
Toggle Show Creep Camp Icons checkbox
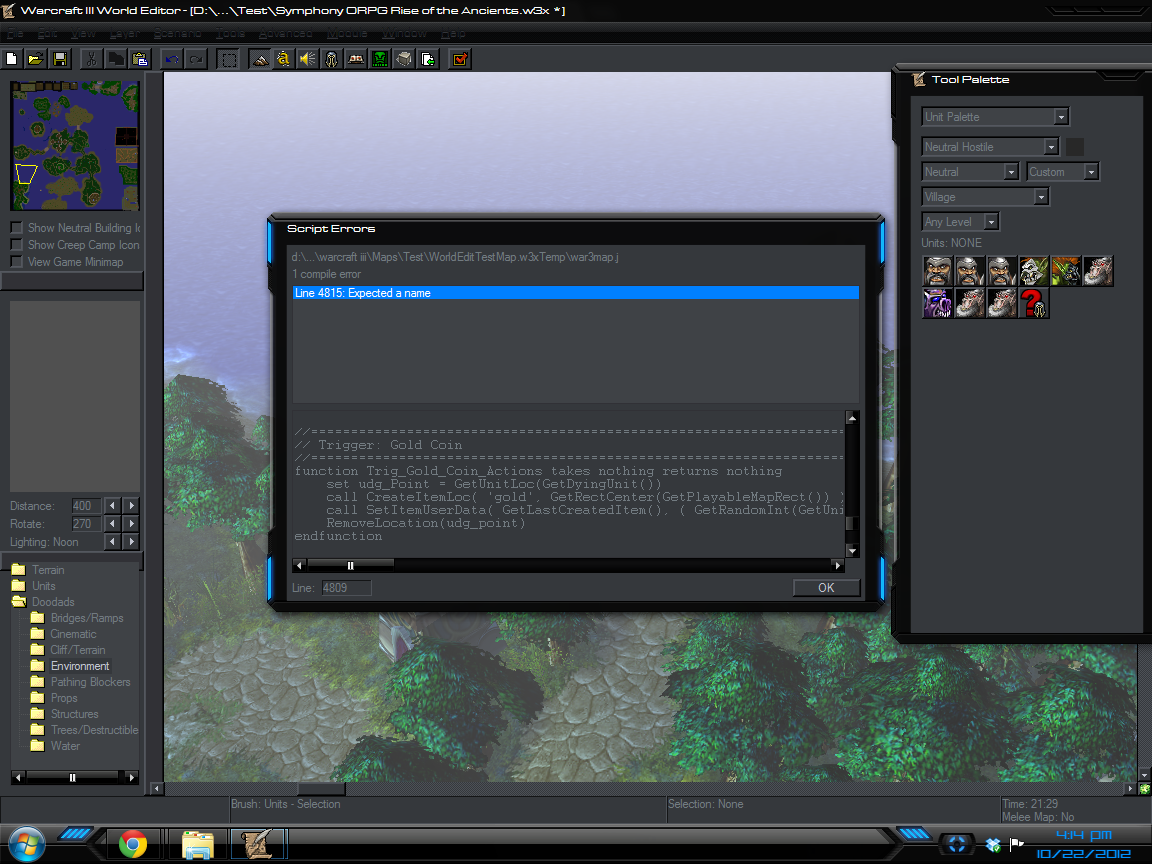(x=17, y=245)
